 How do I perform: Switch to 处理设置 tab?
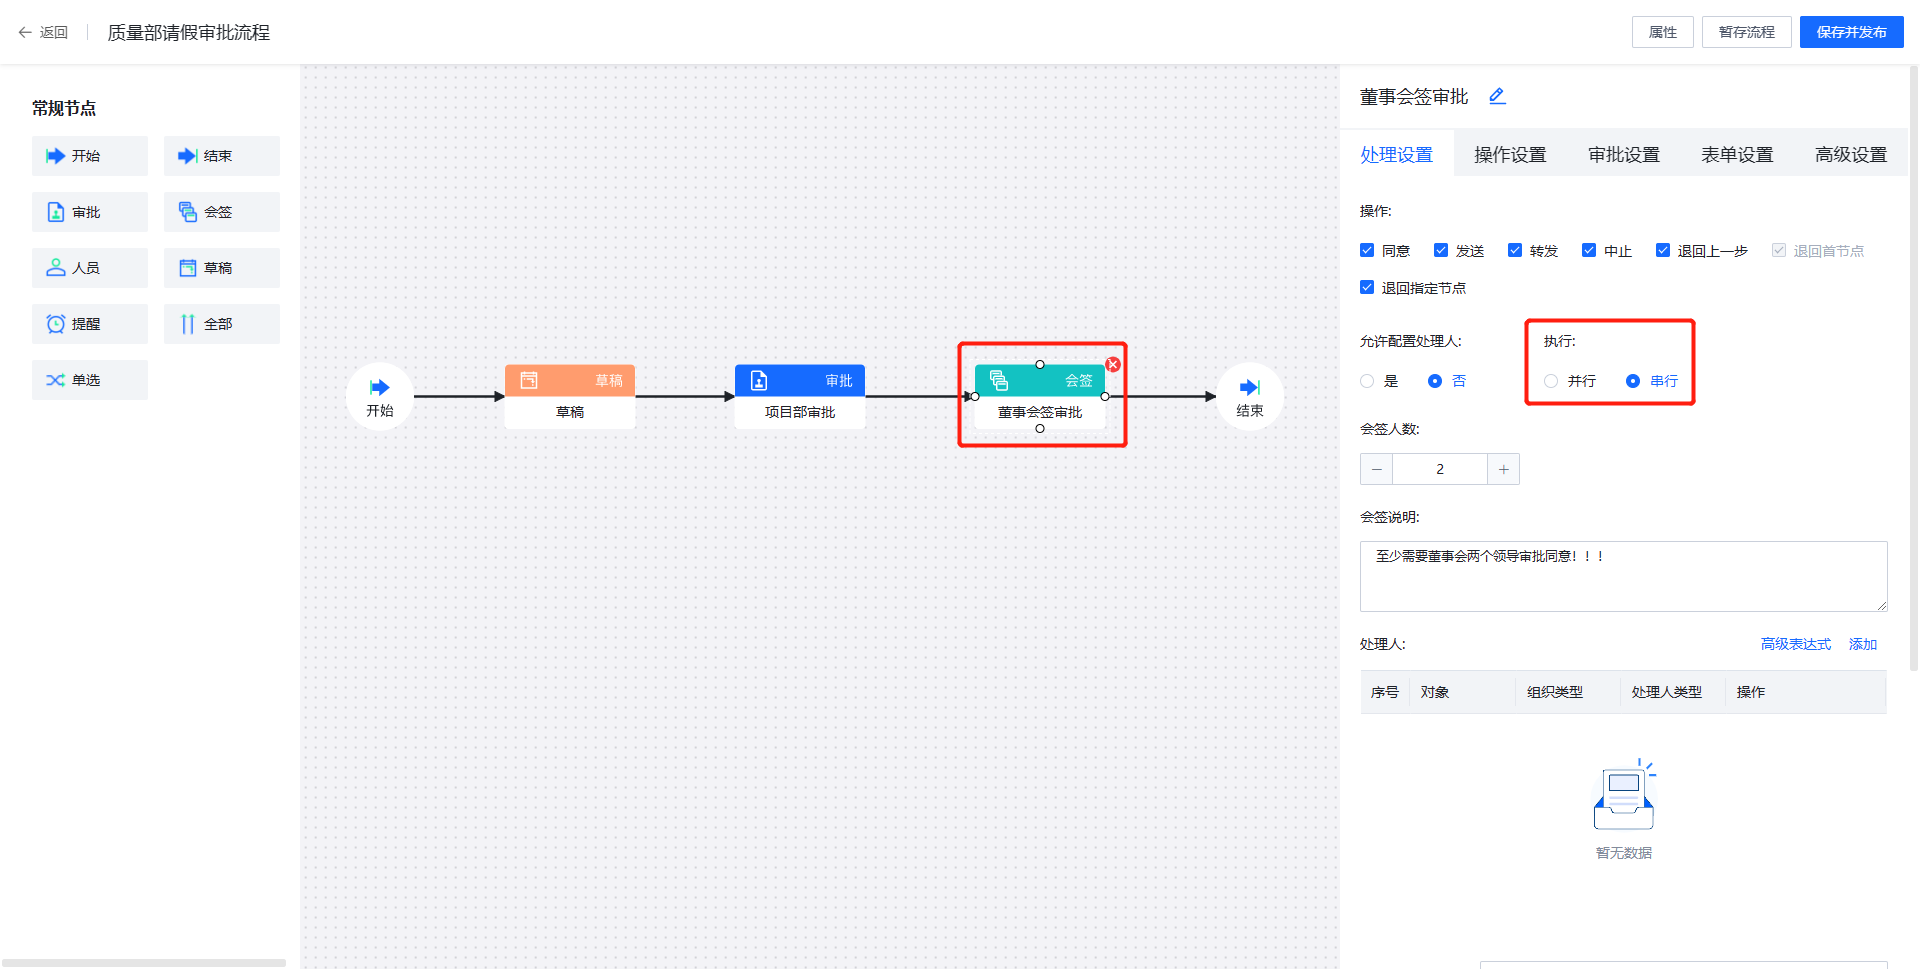pos(1397,154)
